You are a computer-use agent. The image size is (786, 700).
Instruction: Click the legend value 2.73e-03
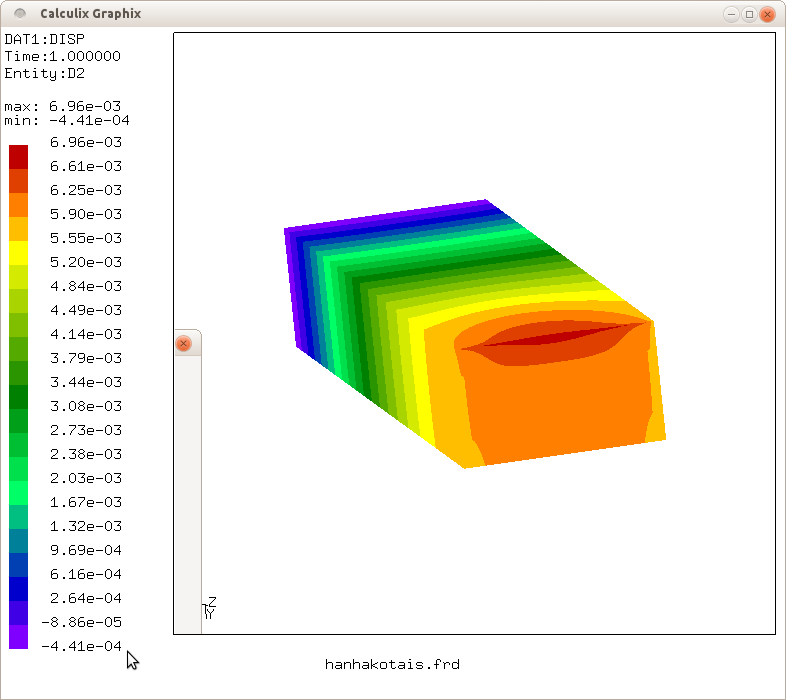(x=86, y=430)
